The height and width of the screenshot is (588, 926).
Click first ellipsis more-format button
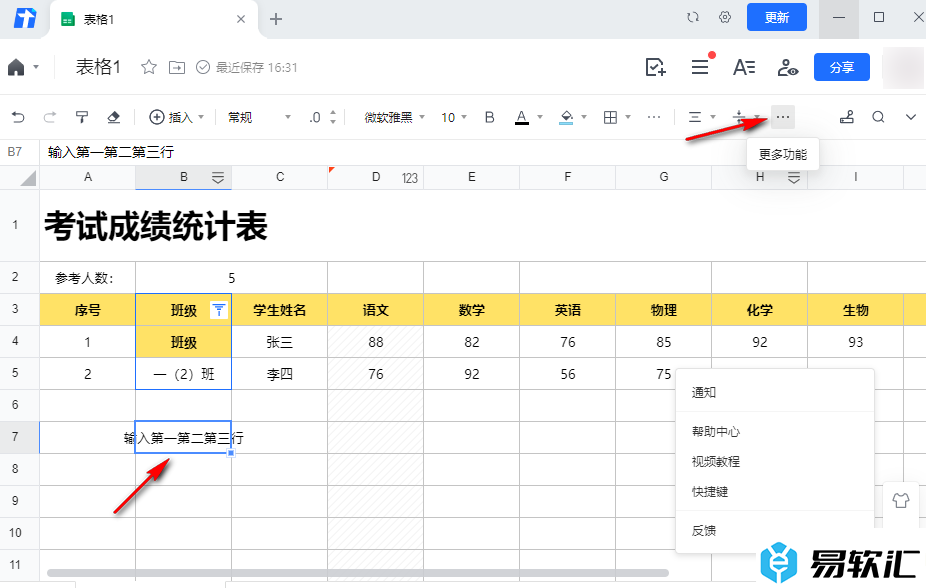654,117
